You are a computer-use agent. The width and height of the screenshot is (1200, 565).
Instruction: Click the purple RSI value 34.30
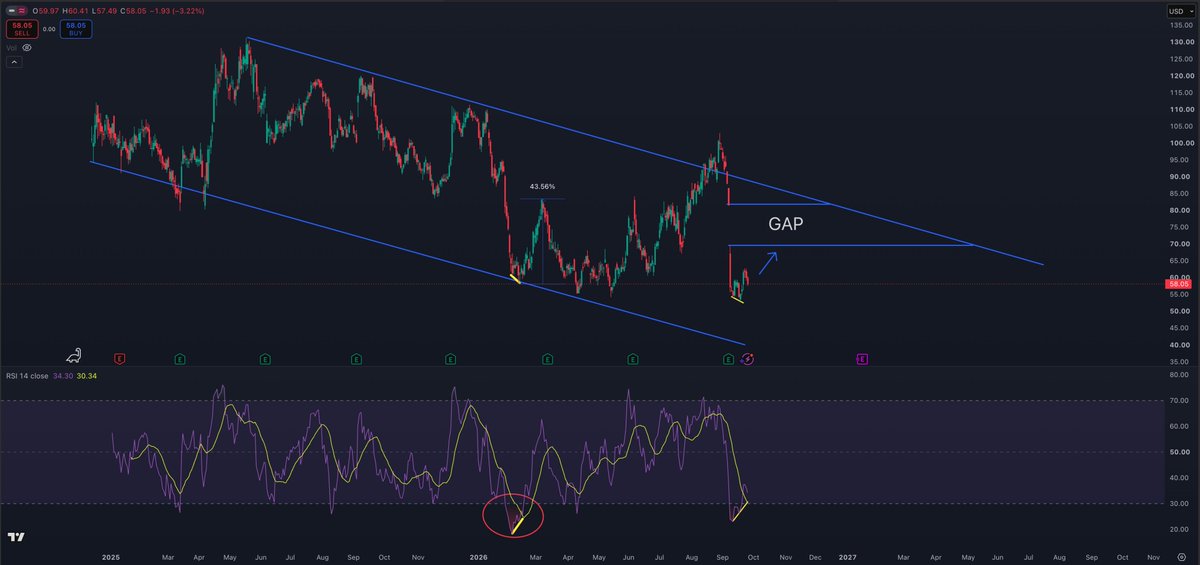click(x=63, y=376)
